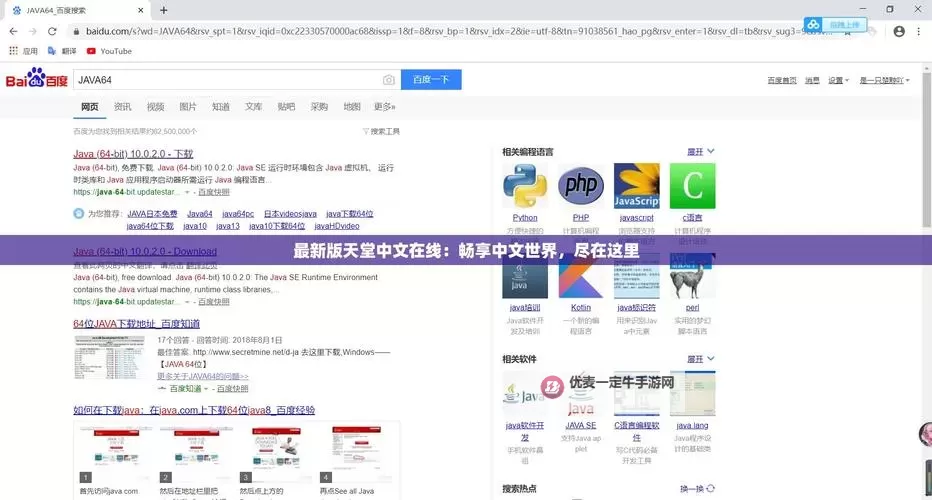Click the browser back arrow
932x500 pixels.
point(13,32)
